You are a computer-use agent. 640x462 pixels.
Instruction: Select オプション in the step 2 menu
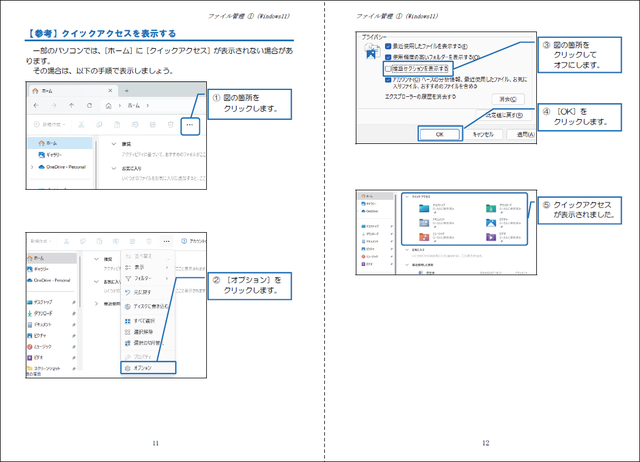tap(148, 368)
